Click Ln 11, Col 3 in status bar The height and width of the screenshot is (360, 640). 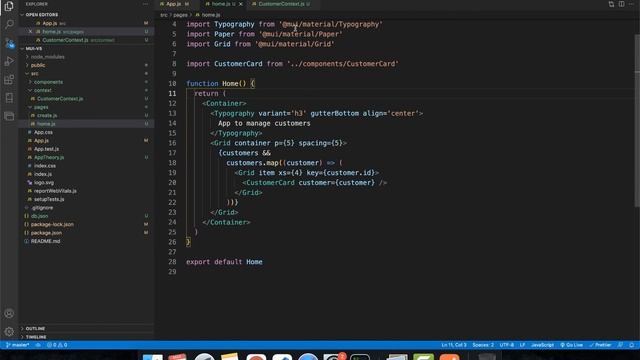point(453,345)
